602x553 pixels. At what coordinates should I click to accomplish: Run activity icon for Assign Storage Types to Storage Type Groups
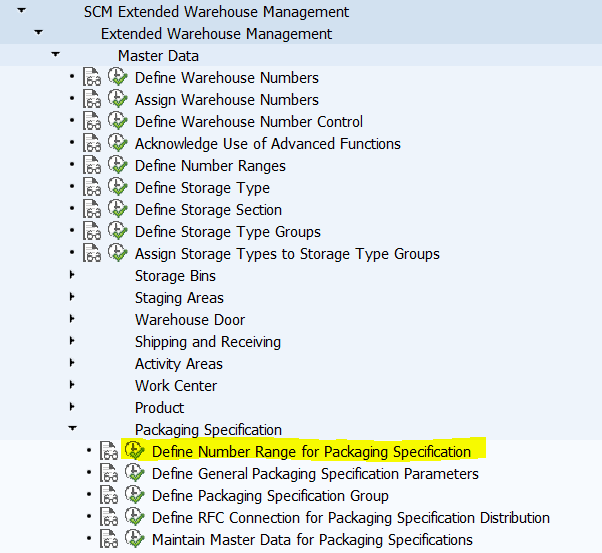point(117,252)
